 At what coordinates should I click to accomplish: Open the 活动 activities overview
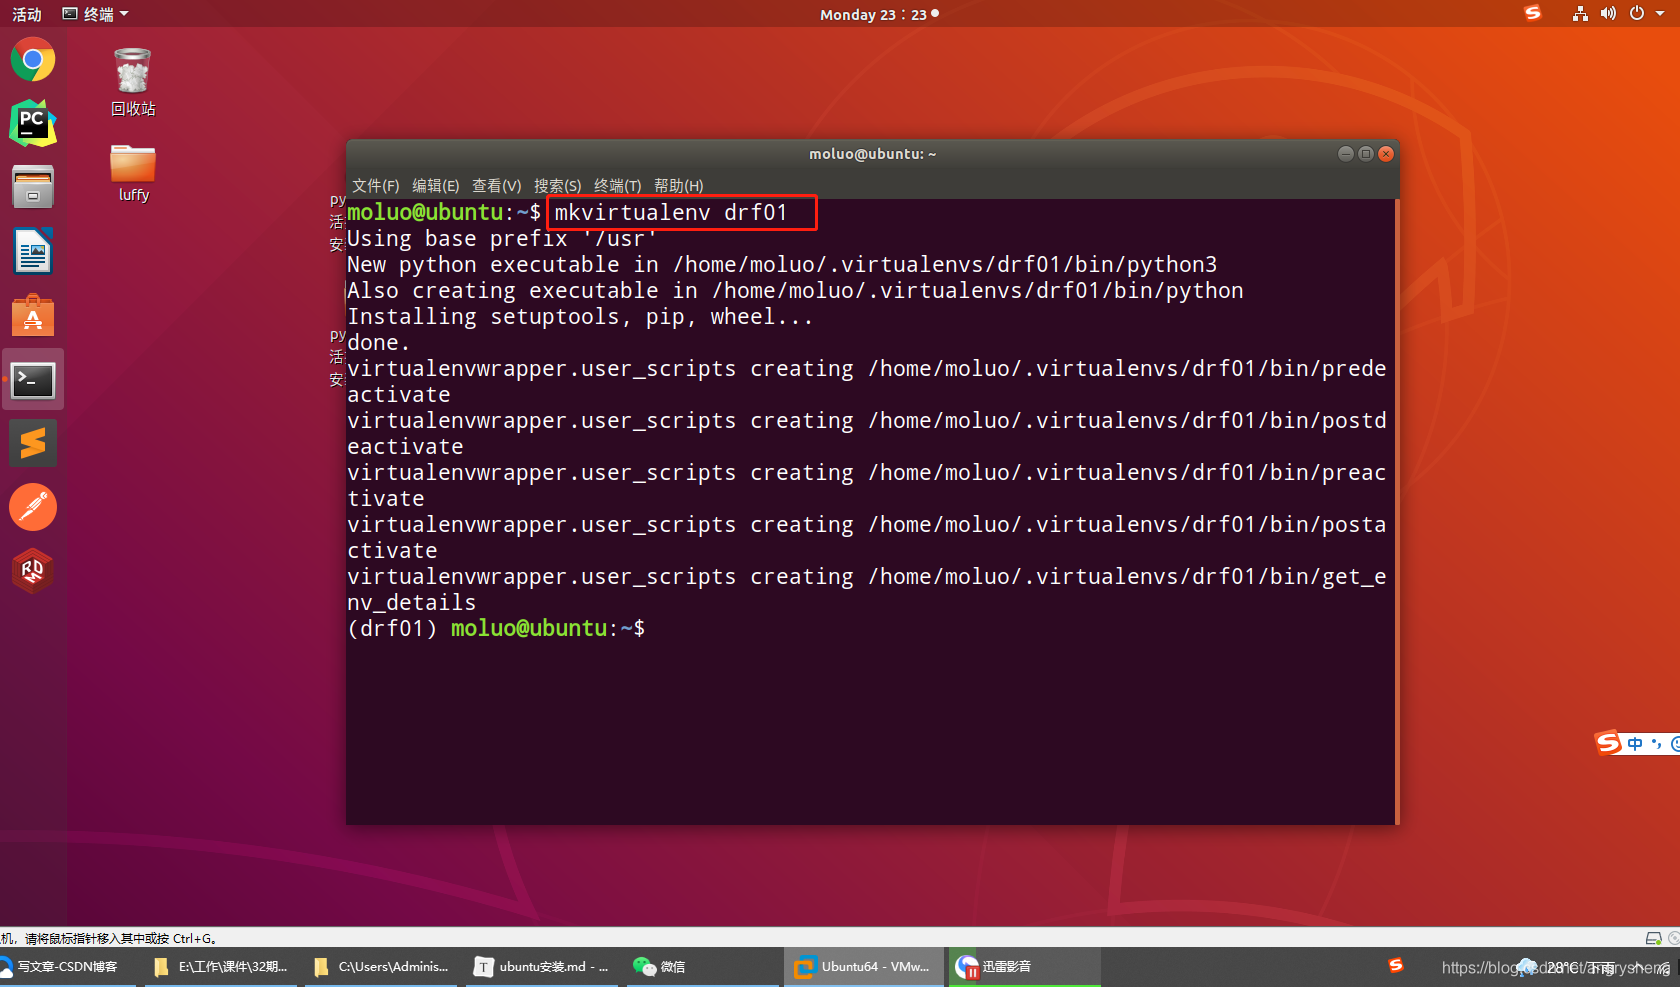27,14
